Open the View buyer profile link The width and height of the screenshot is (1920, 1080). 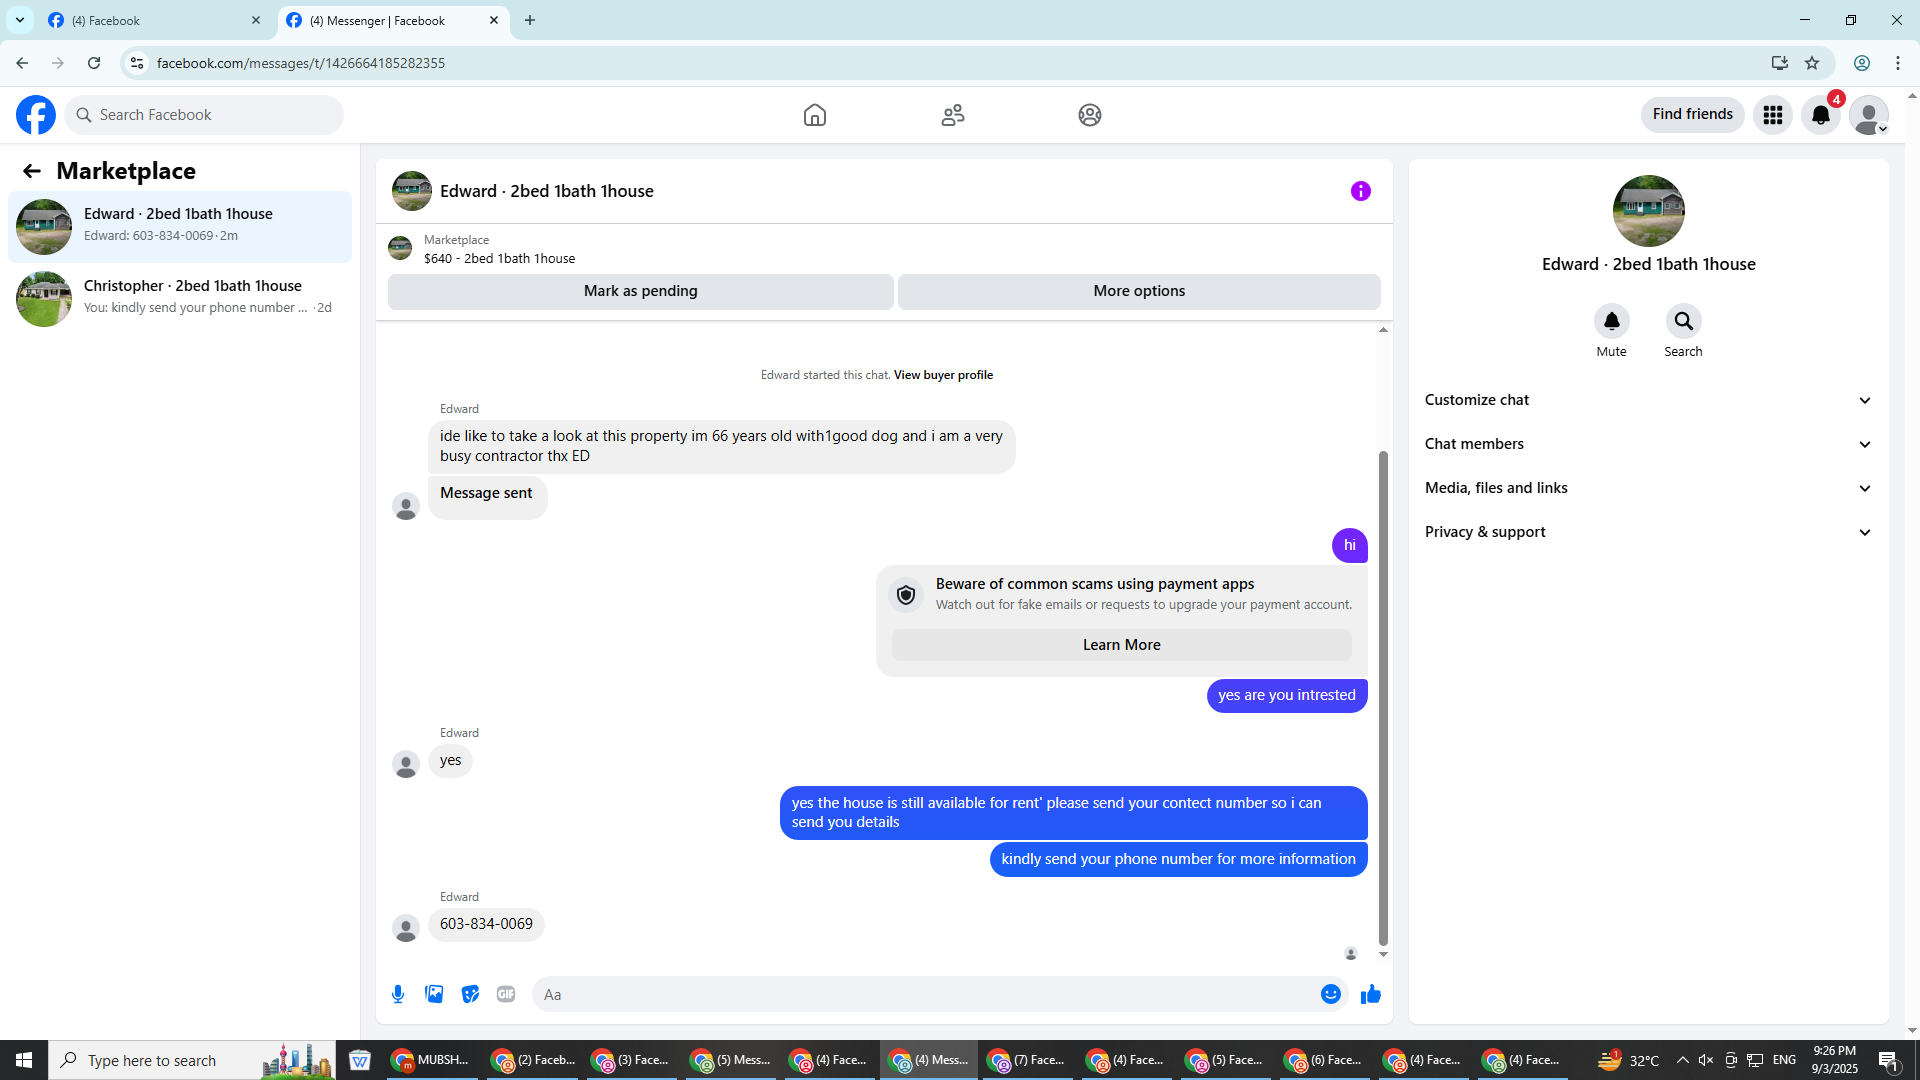tap(943, 375)
